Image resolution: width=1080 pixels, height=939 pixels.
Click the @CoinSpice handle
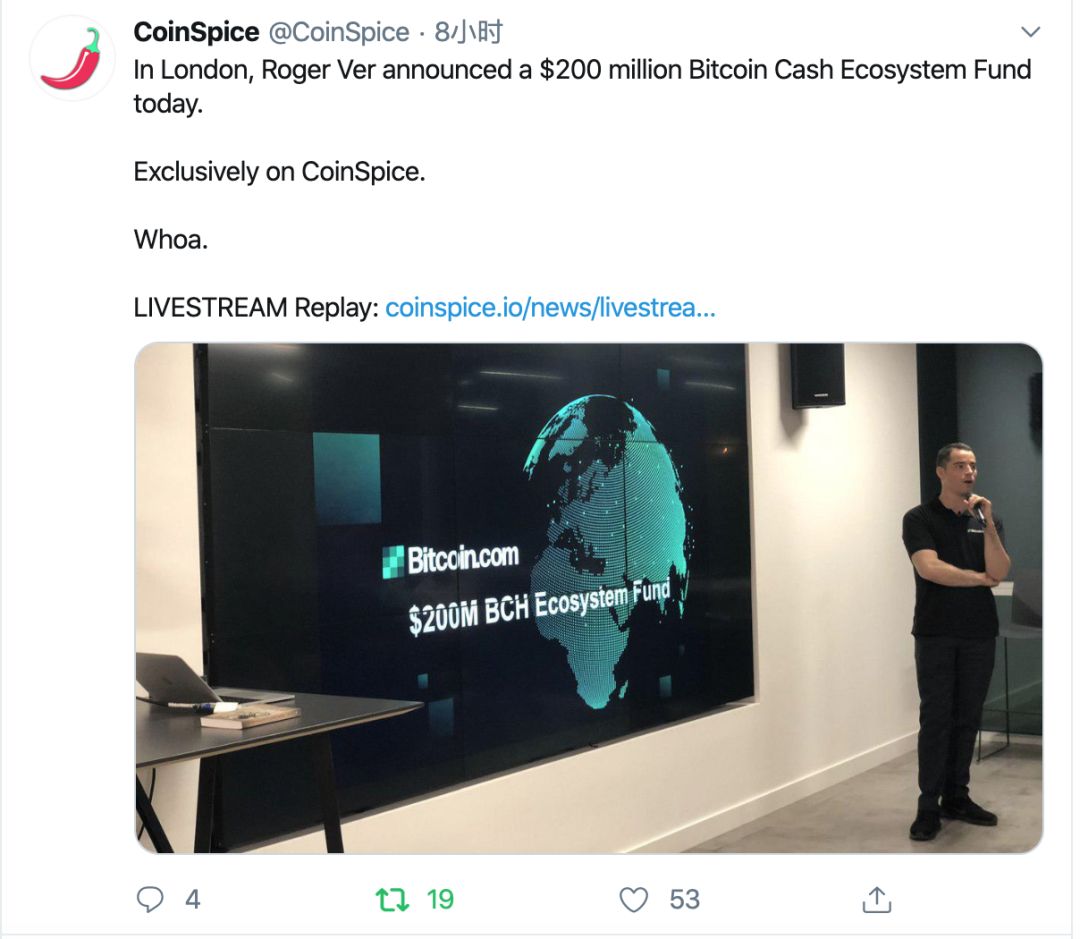[x=339, y=32]
